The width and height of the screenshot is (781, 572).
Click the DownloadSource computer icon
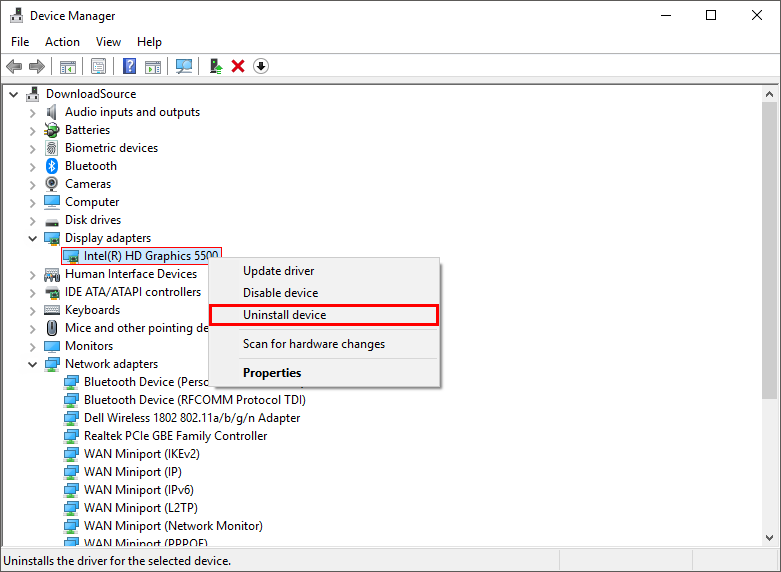click(33, 94)
